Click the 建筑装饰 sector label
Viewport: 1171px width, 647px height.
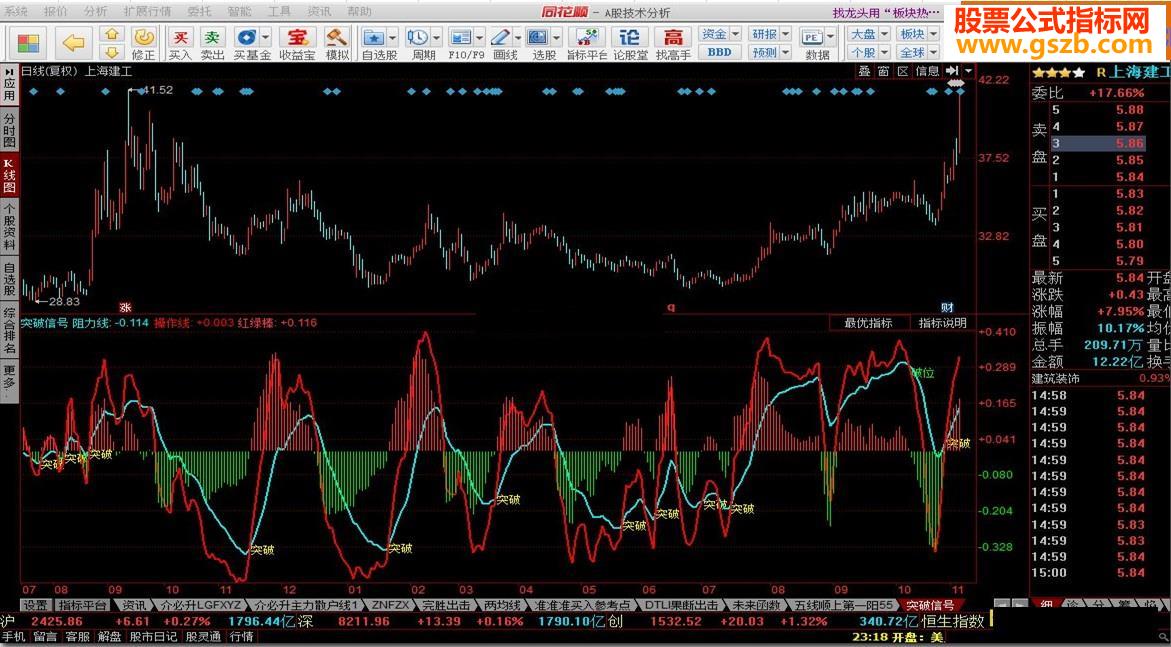tap(1057, 379)
